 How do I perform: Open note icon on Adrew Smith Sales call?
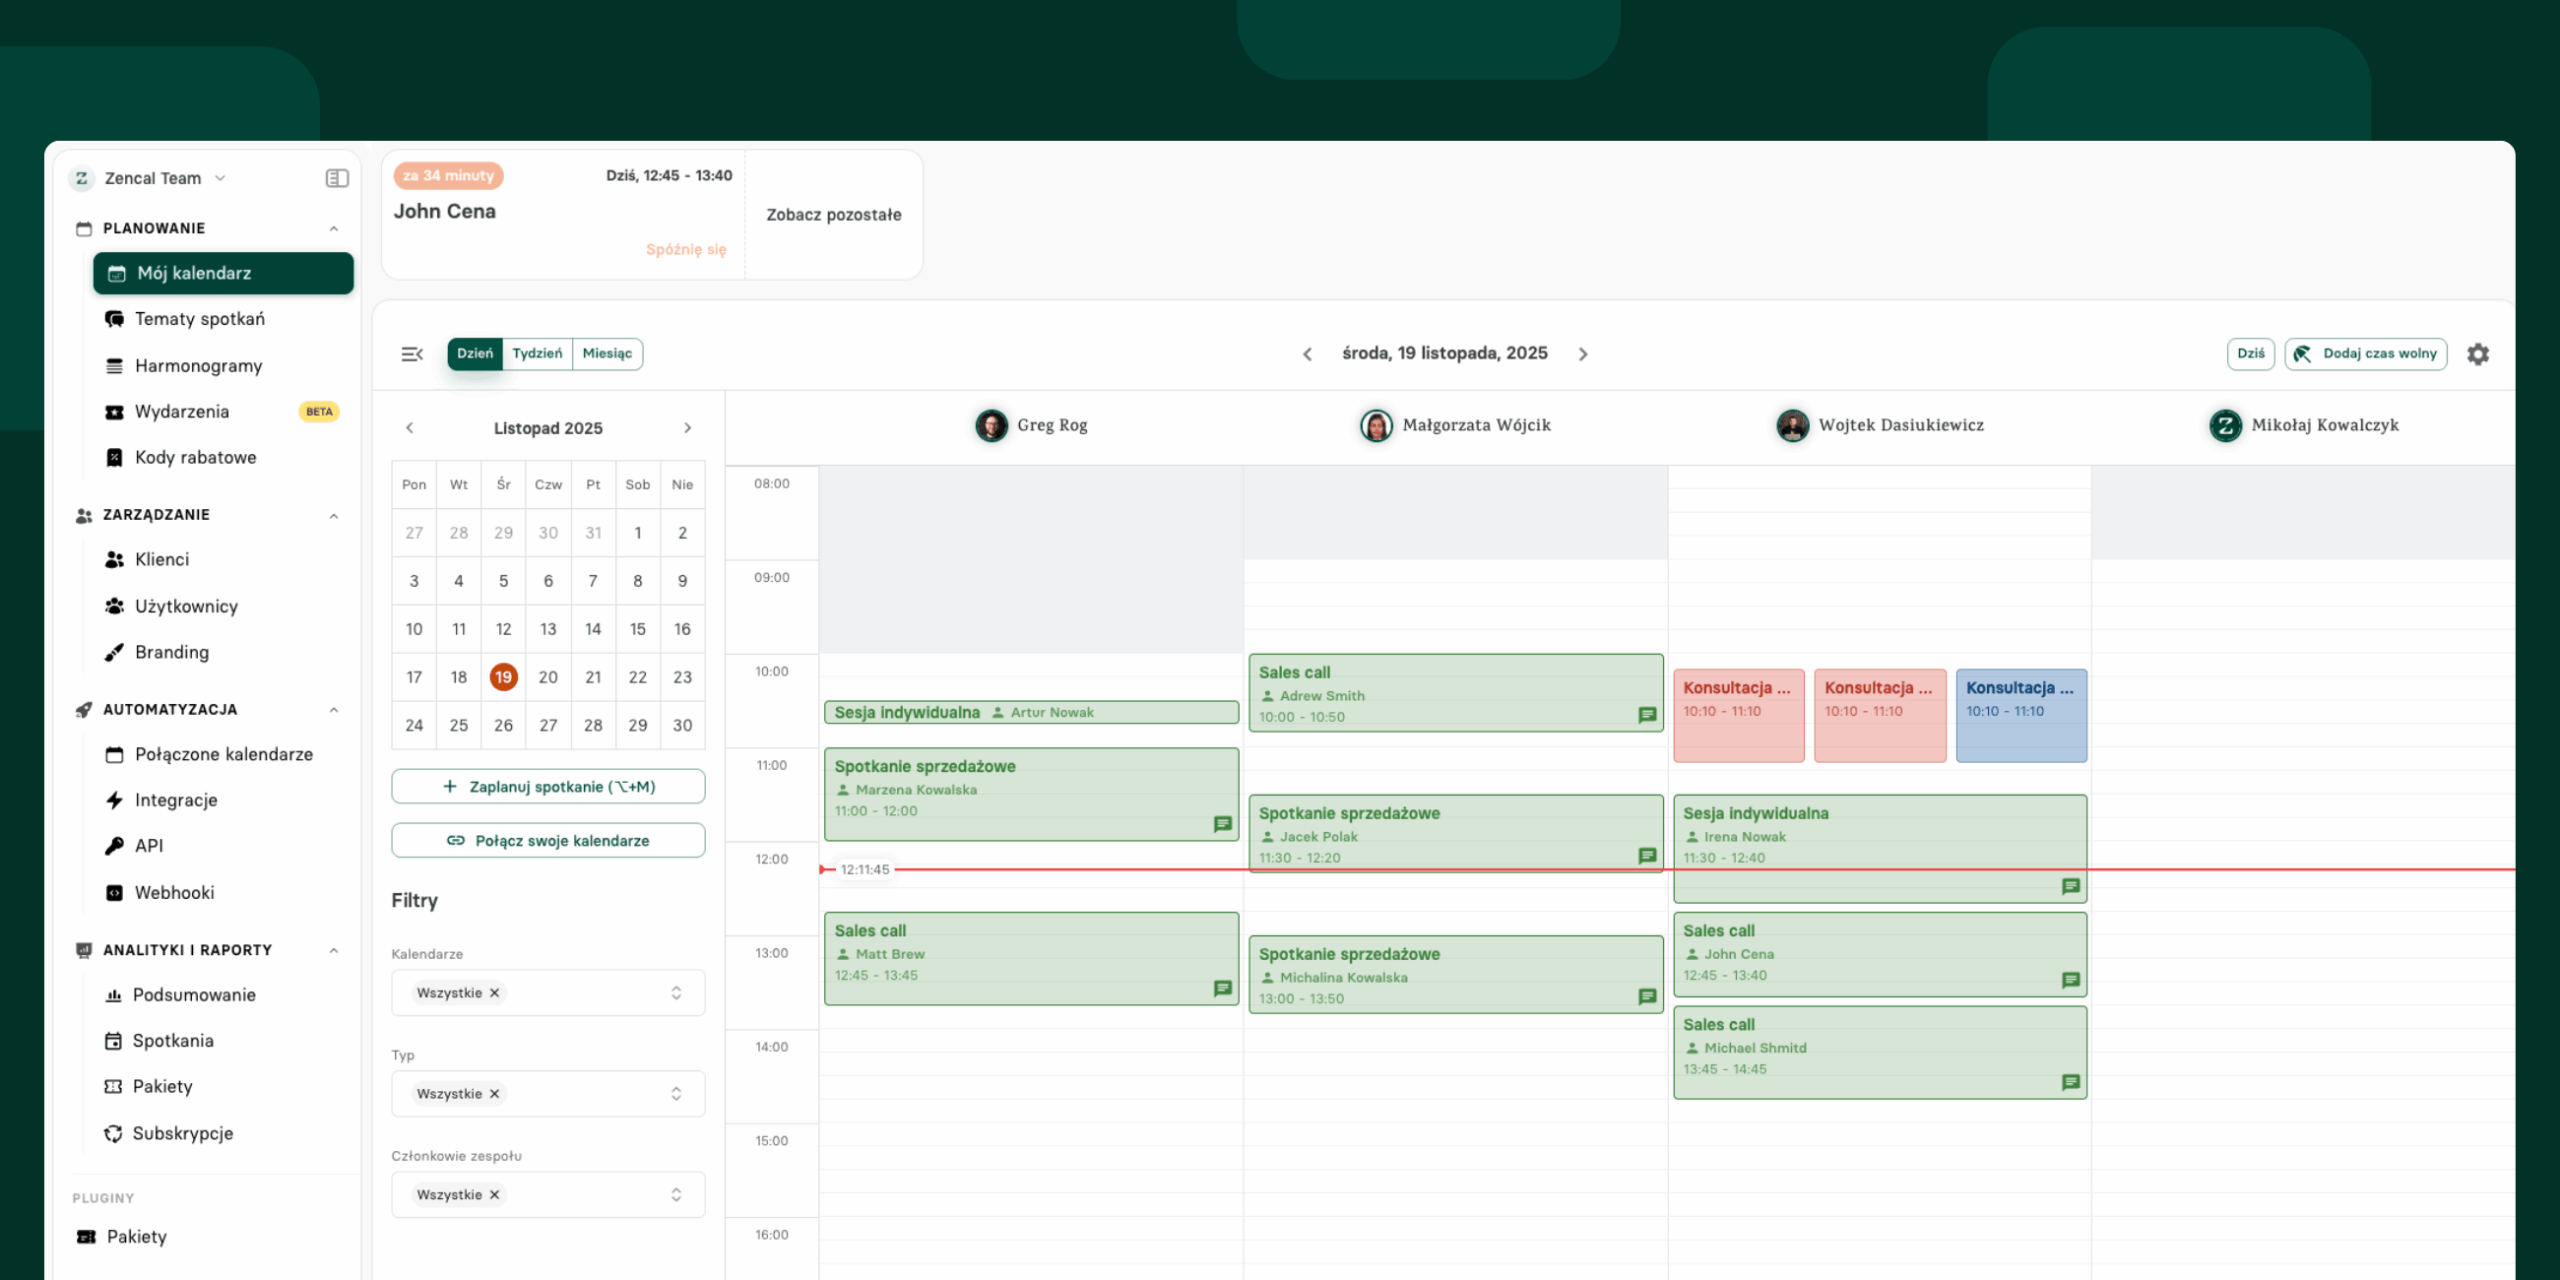coord(1647,715)
